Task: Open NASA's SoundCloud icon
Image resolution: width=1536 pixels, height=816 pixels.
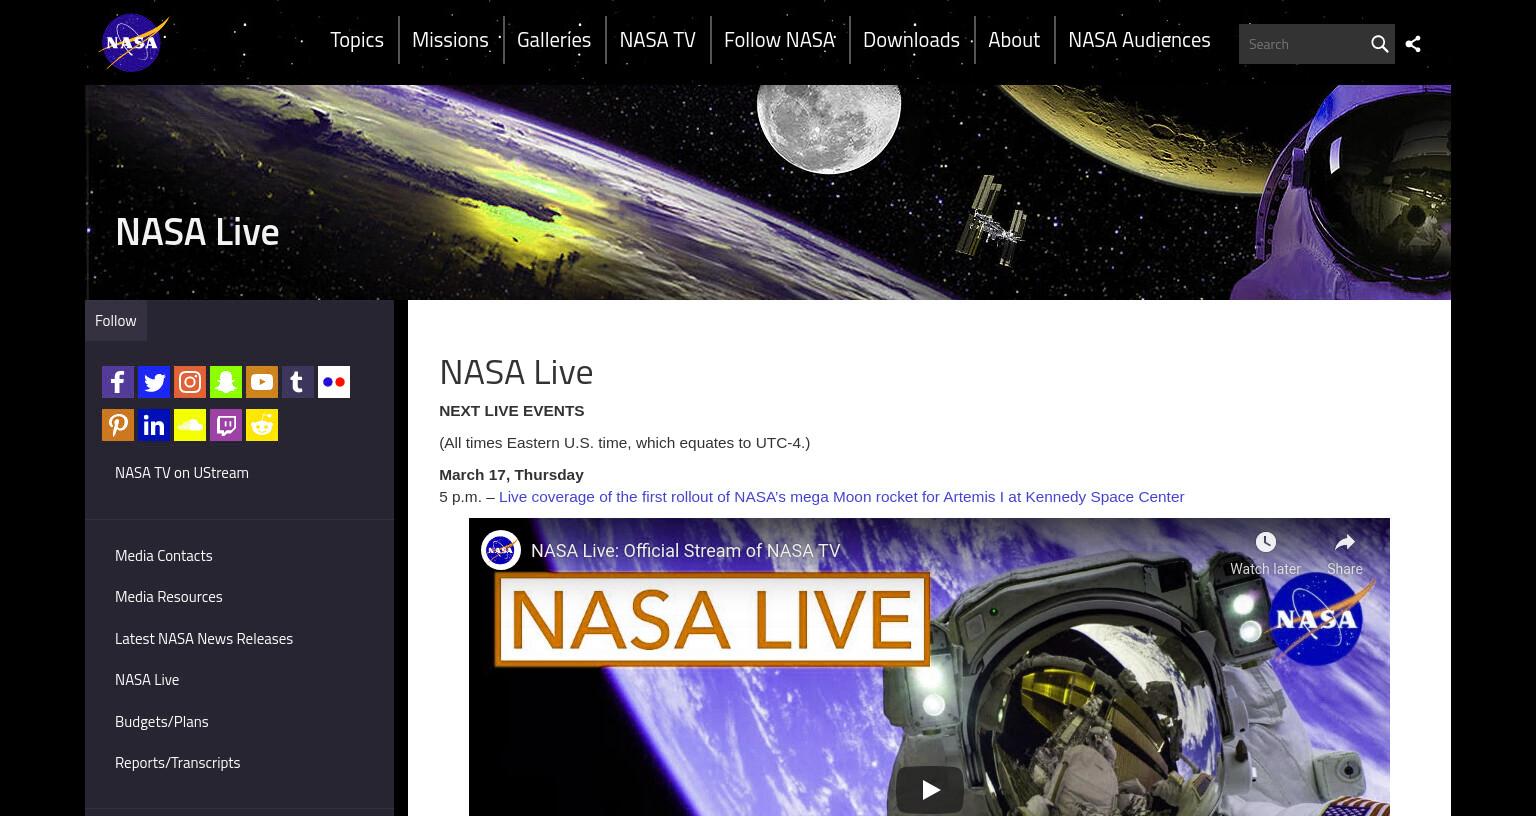Action: (x=190, y=425)
